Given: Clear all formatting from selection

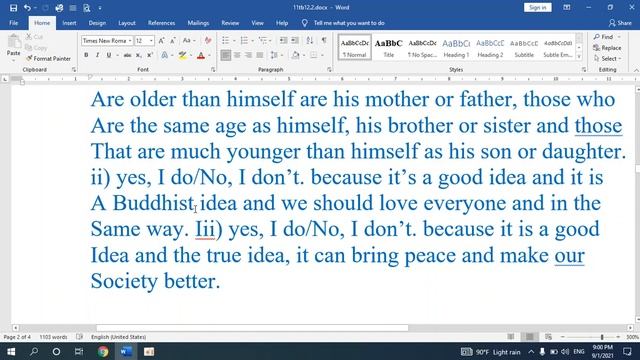Looking at the screenshot, I should [x=208, y=40].
